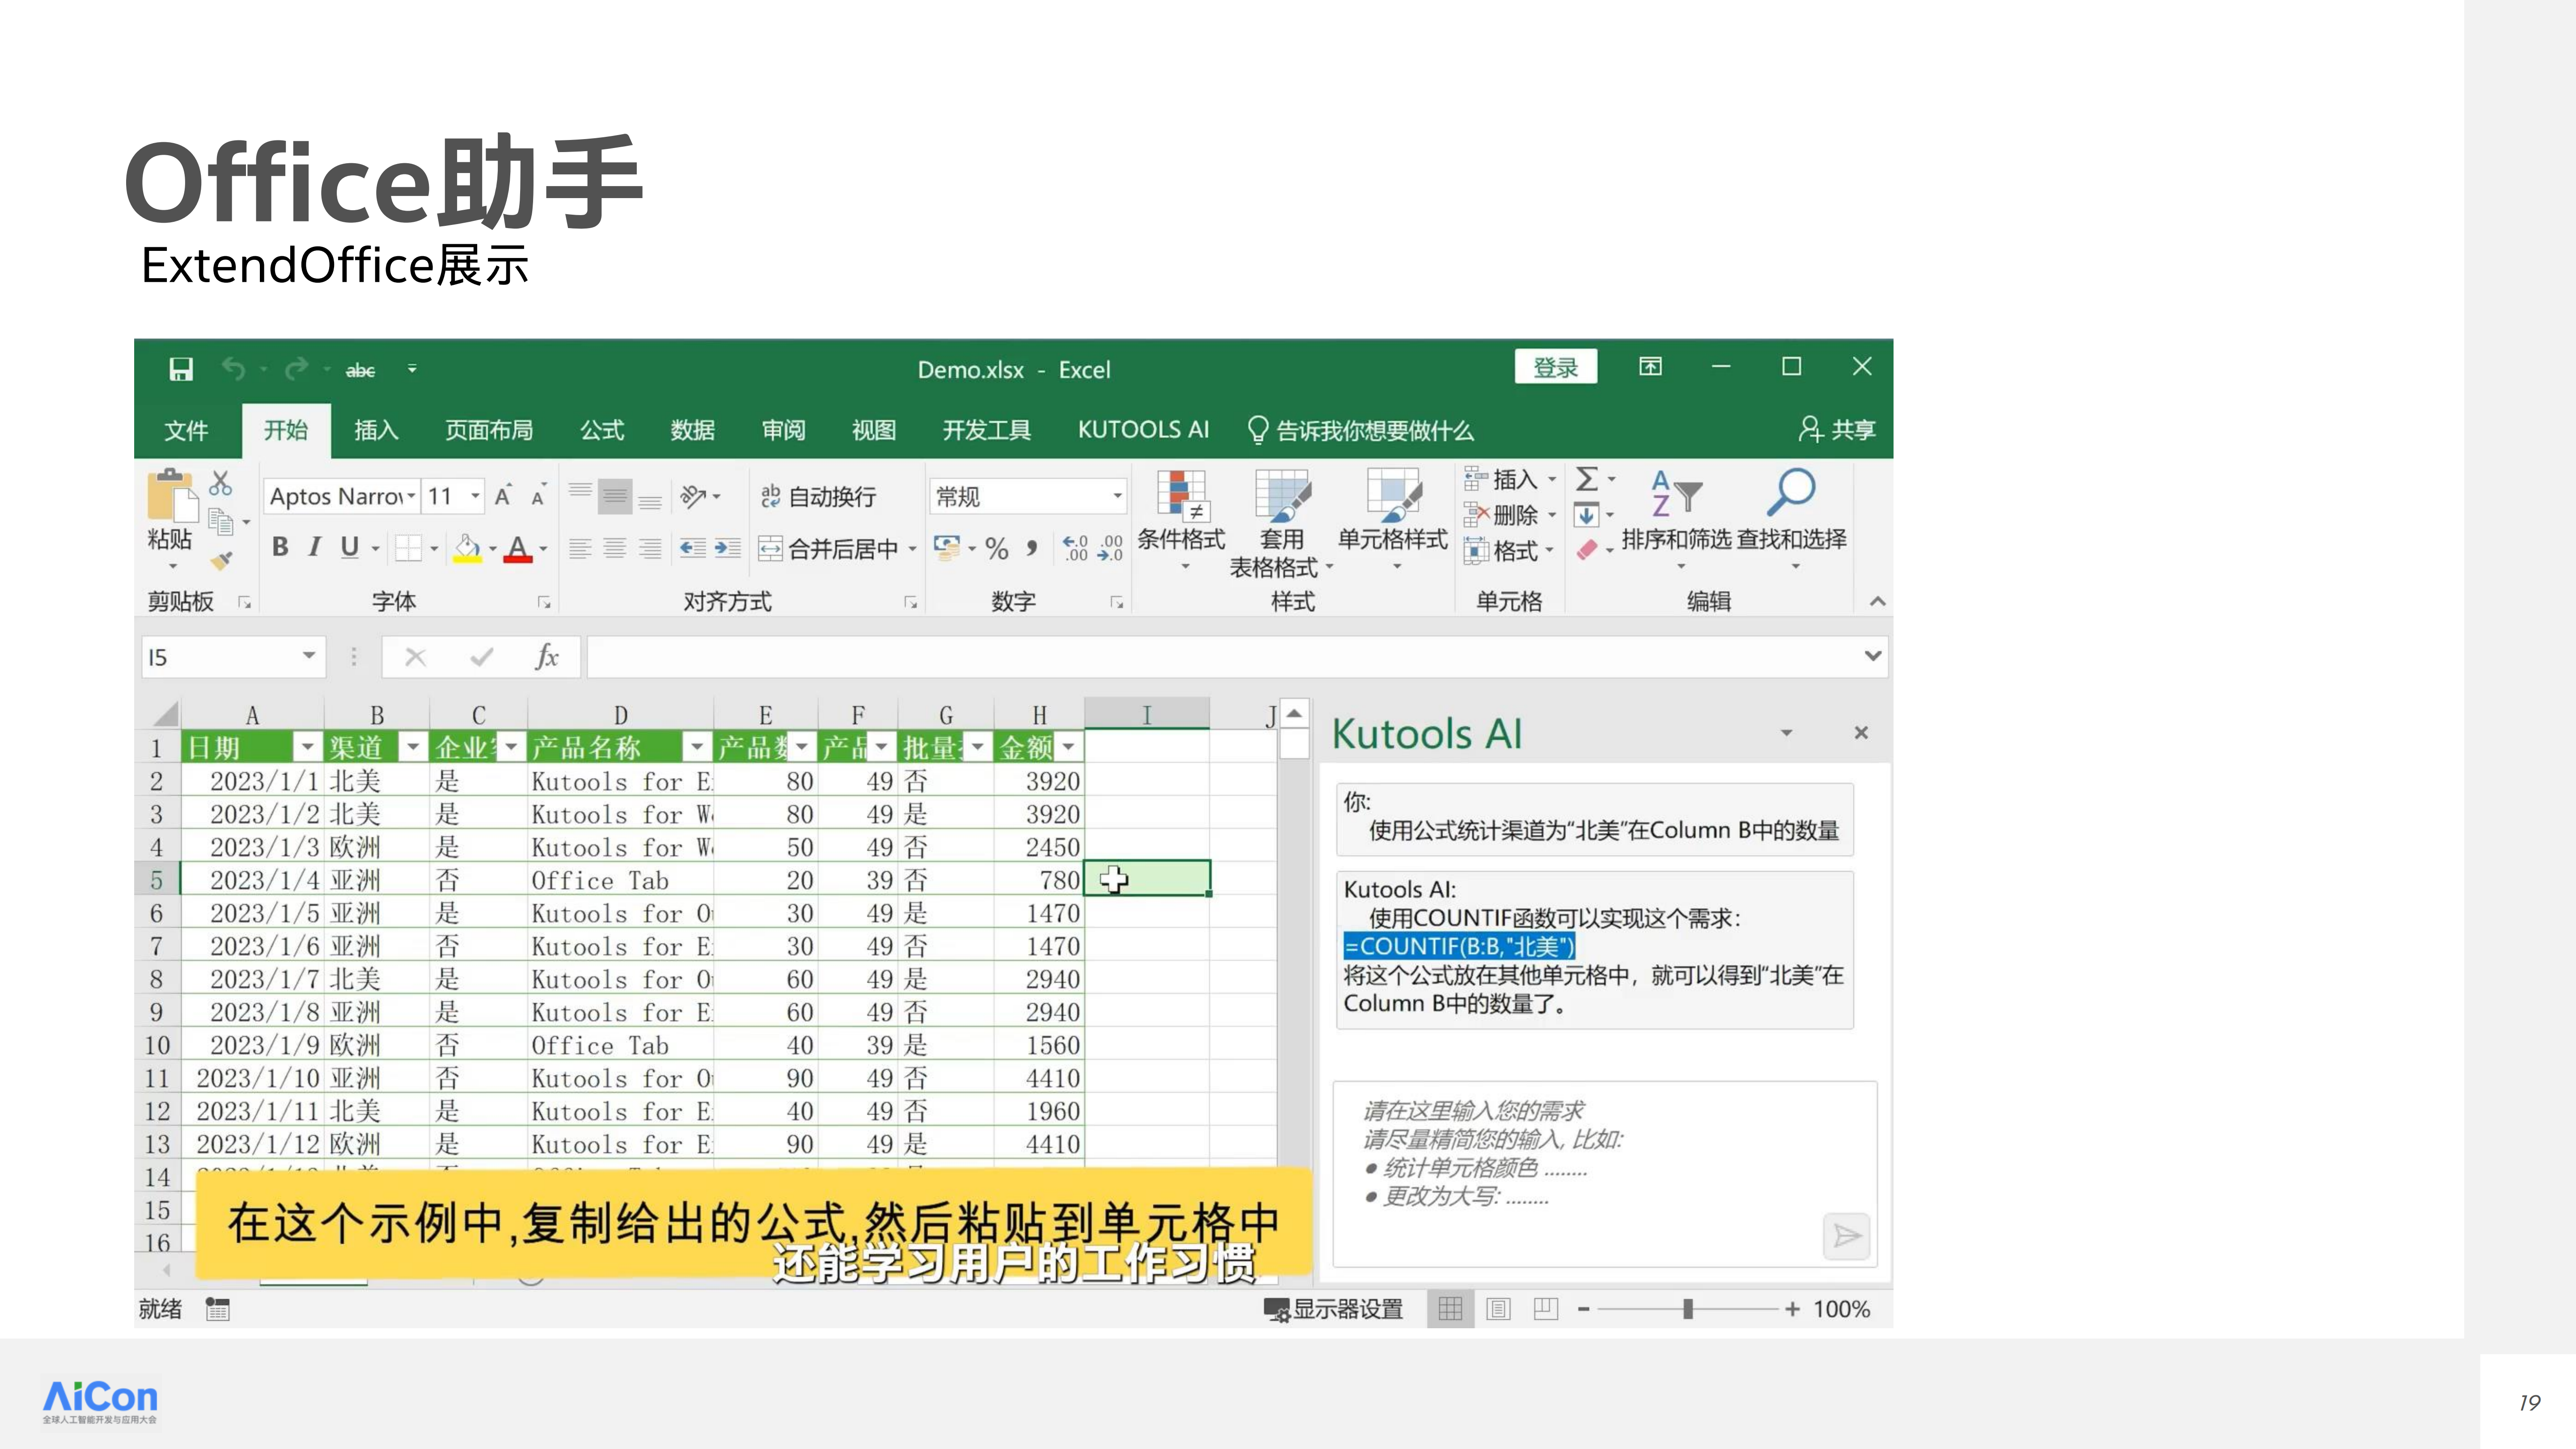
Task: Click the Cut scissors icon
Action: click(221, 483)
